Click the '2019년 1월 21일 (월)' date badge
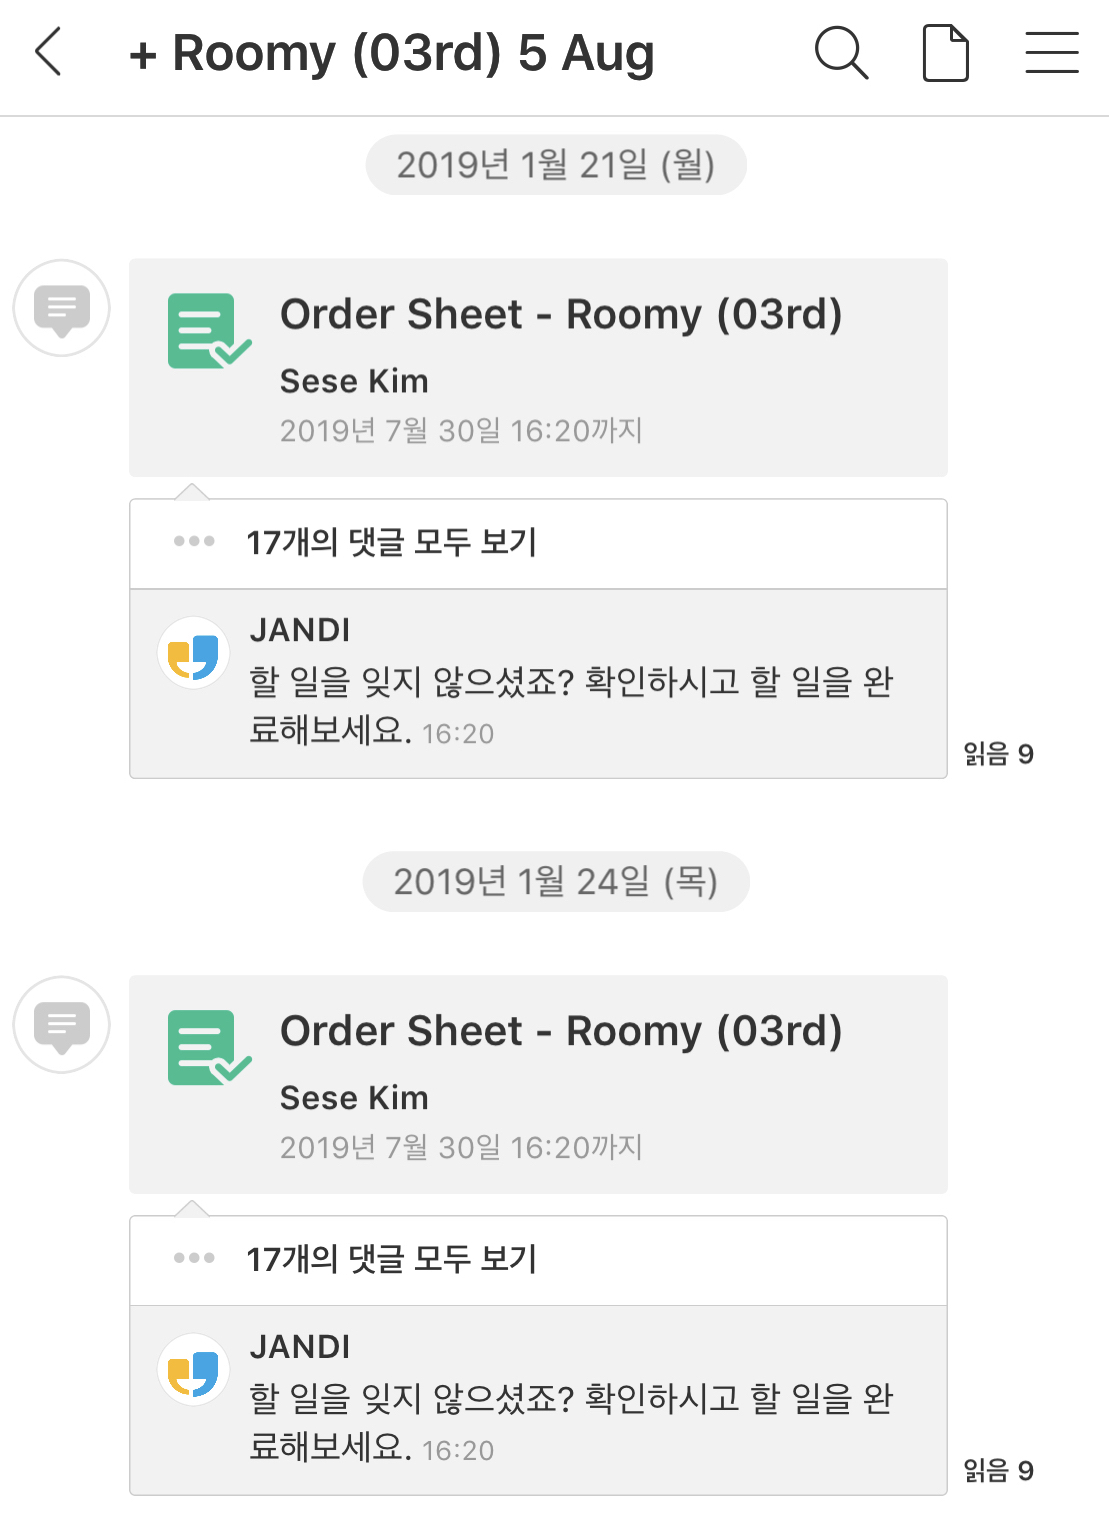1109x1513 pixels. pyautogui.click(x=556, y=165)
